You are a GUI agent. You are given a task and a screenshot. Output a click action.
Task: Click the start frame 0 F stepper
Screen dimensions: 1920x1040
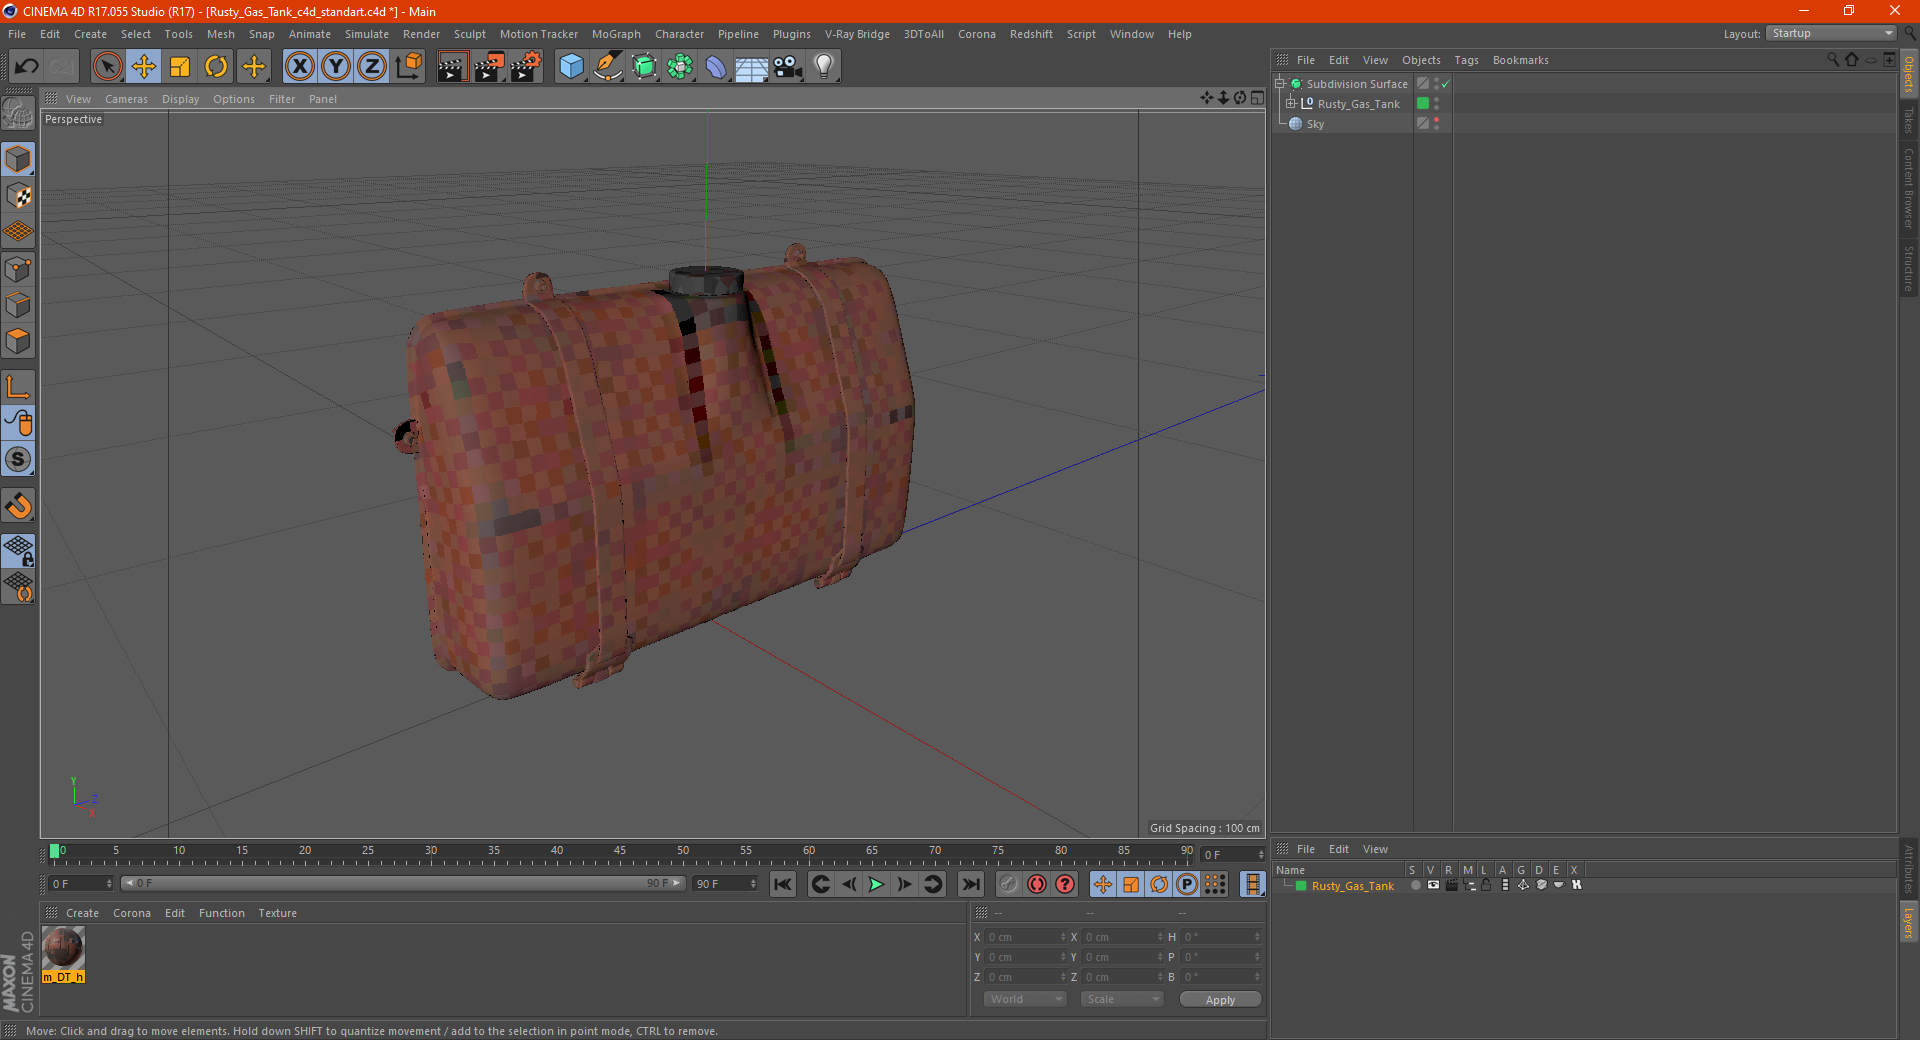109,884
